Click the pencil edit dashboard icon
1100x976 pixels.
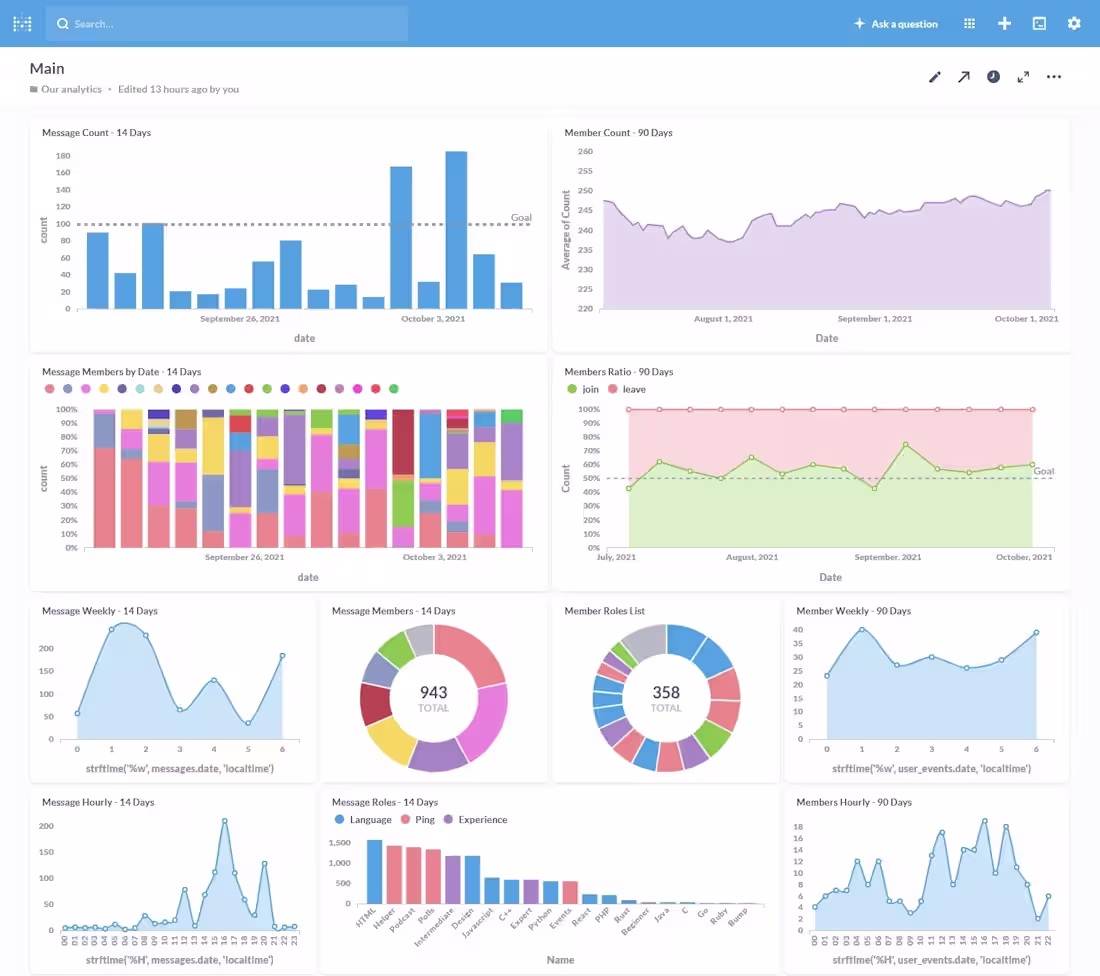(934, 77)
